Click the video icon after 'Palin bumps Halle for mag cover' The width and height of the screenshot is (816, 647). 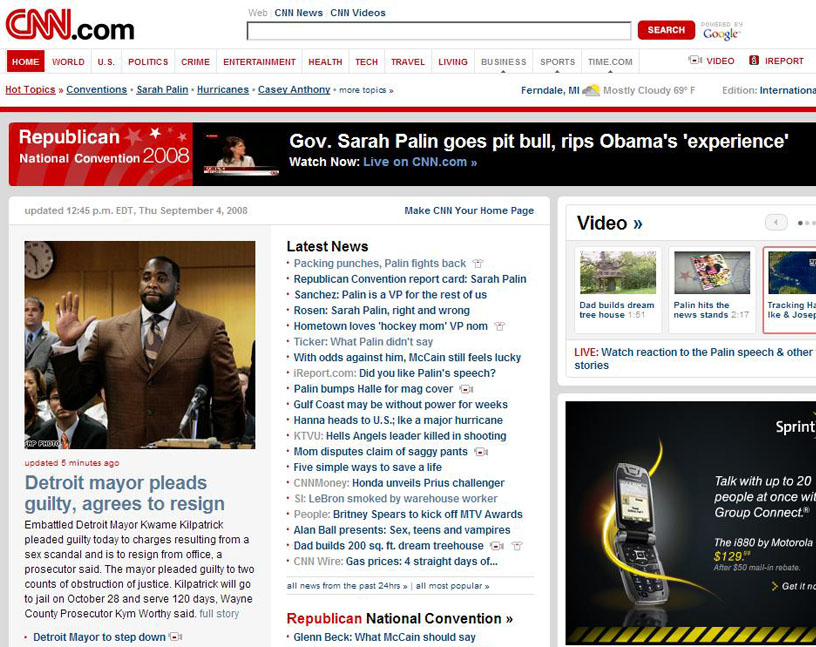coord(466,389)
